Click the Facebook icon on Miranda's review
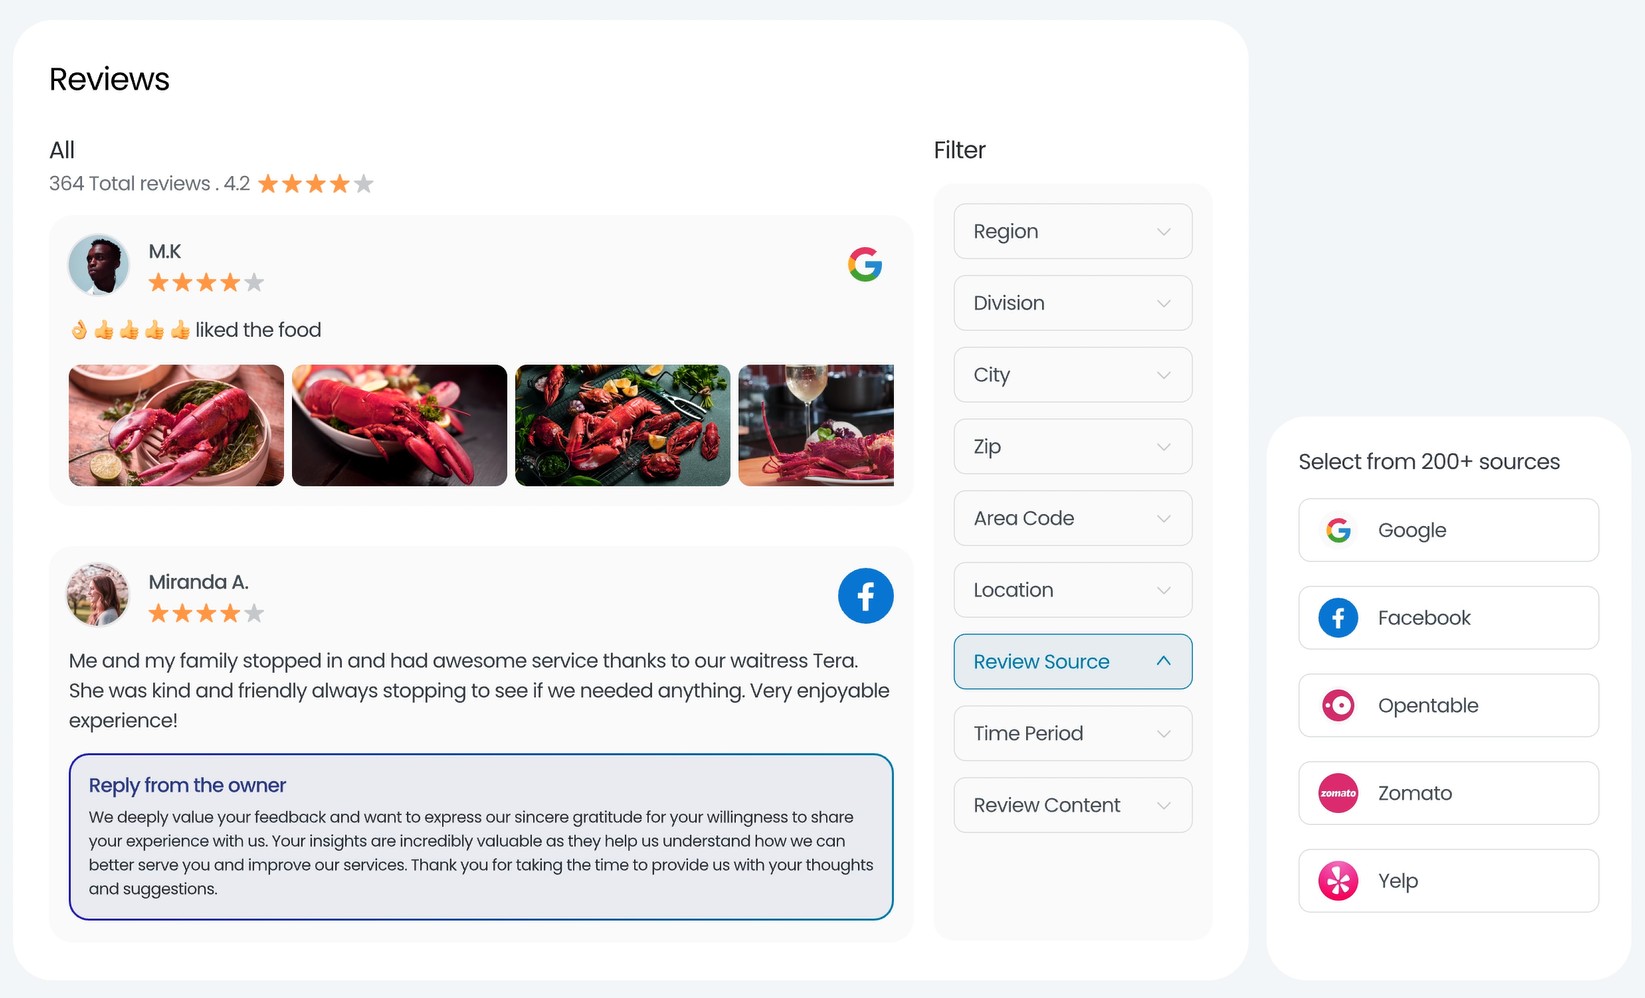 (x=865, y=596)
